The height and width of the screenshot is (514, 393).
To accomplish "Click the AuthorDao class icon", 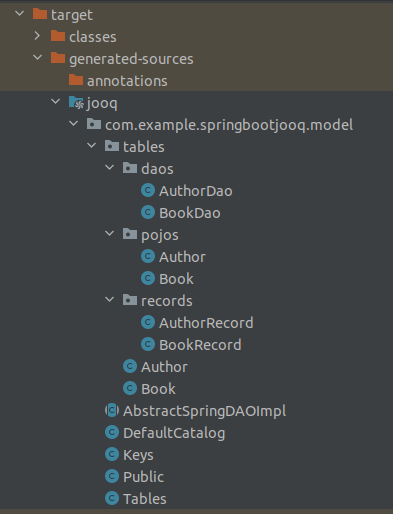I will (x=148, y=191).
